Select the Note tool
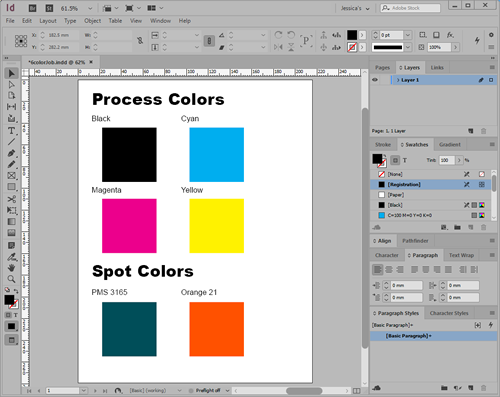 coord(11,246)
